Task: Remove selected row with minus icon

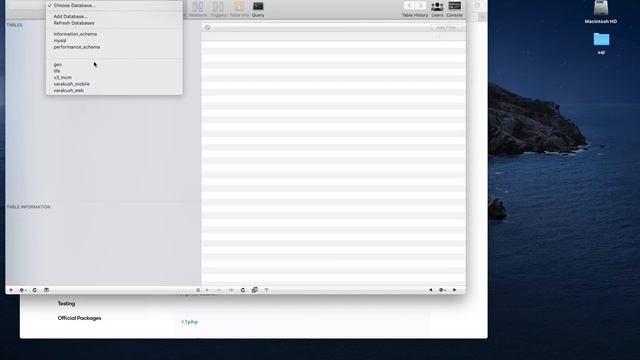Action: coord(219,290)
